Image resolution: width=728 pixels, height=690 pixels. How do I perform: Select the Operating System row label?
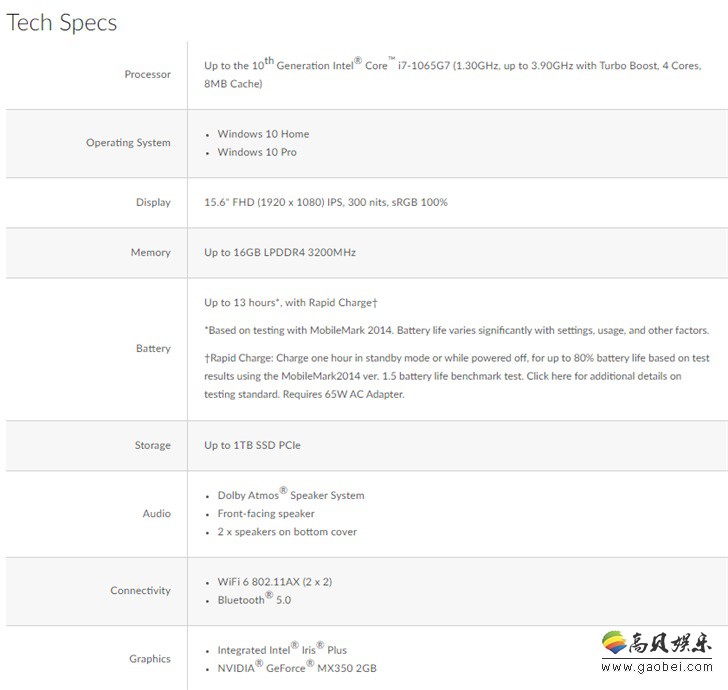128,143
